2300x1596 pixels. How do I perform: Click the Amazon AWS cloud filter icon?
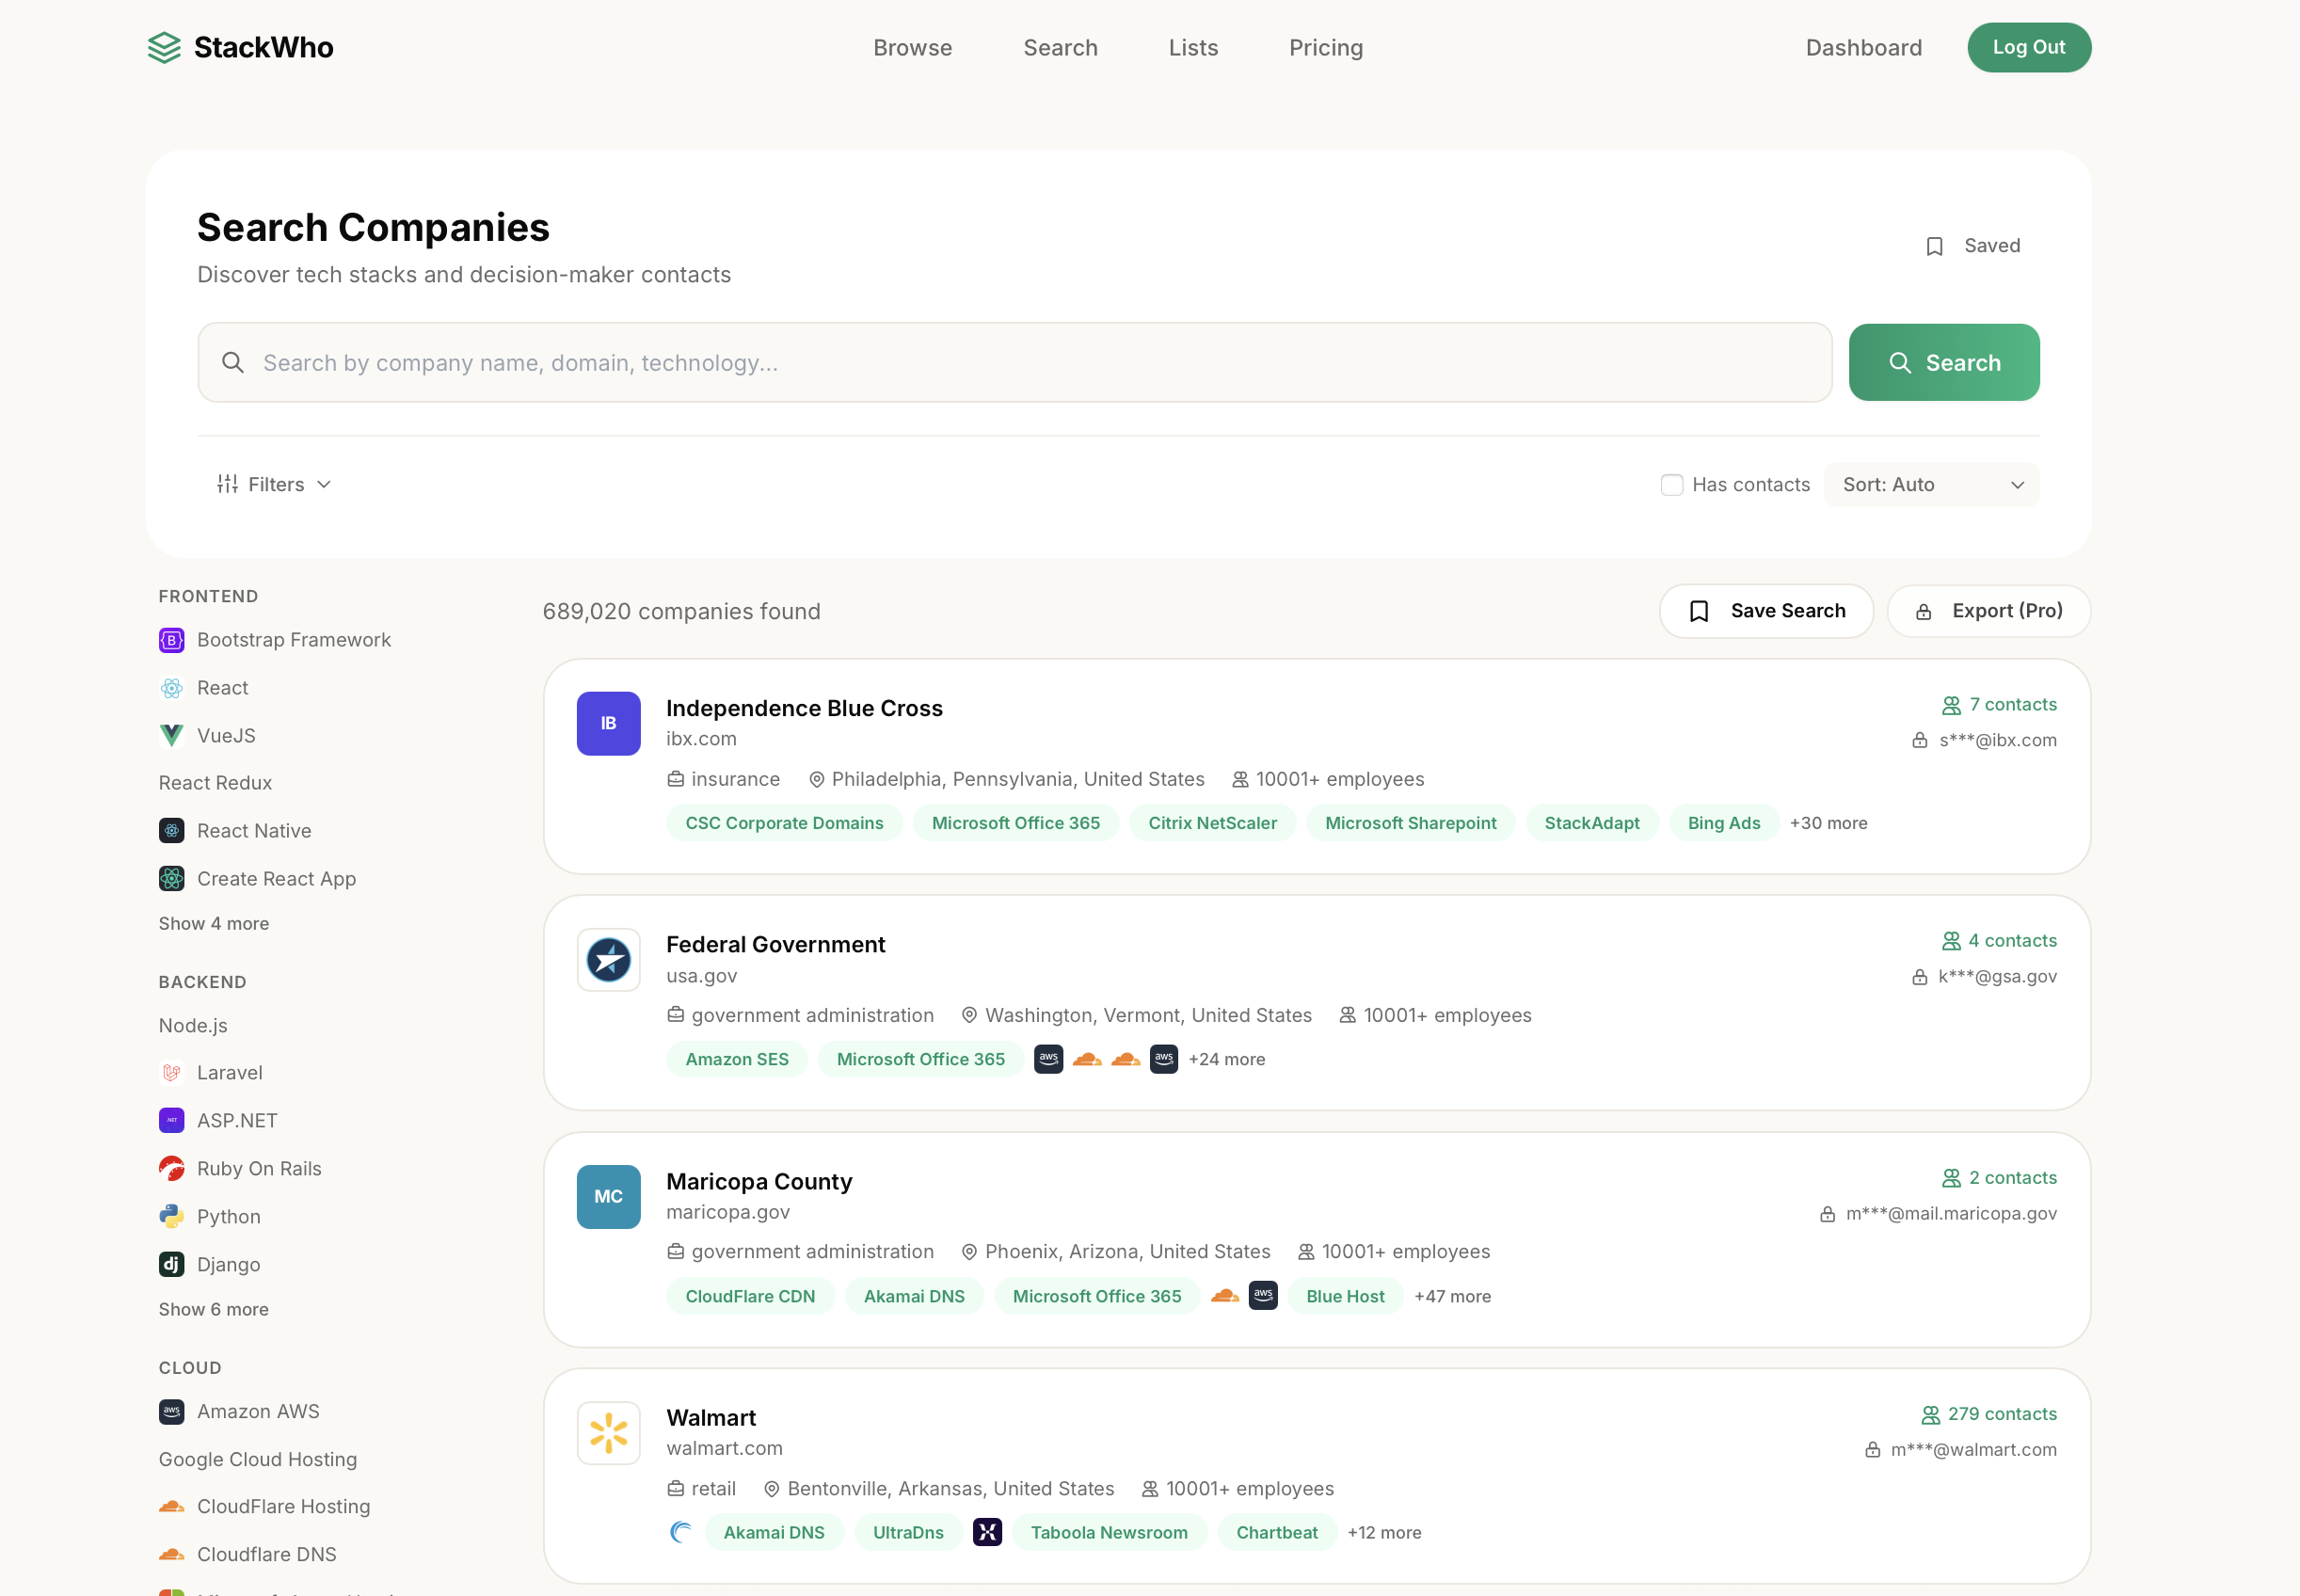(x=171, y=1410)
